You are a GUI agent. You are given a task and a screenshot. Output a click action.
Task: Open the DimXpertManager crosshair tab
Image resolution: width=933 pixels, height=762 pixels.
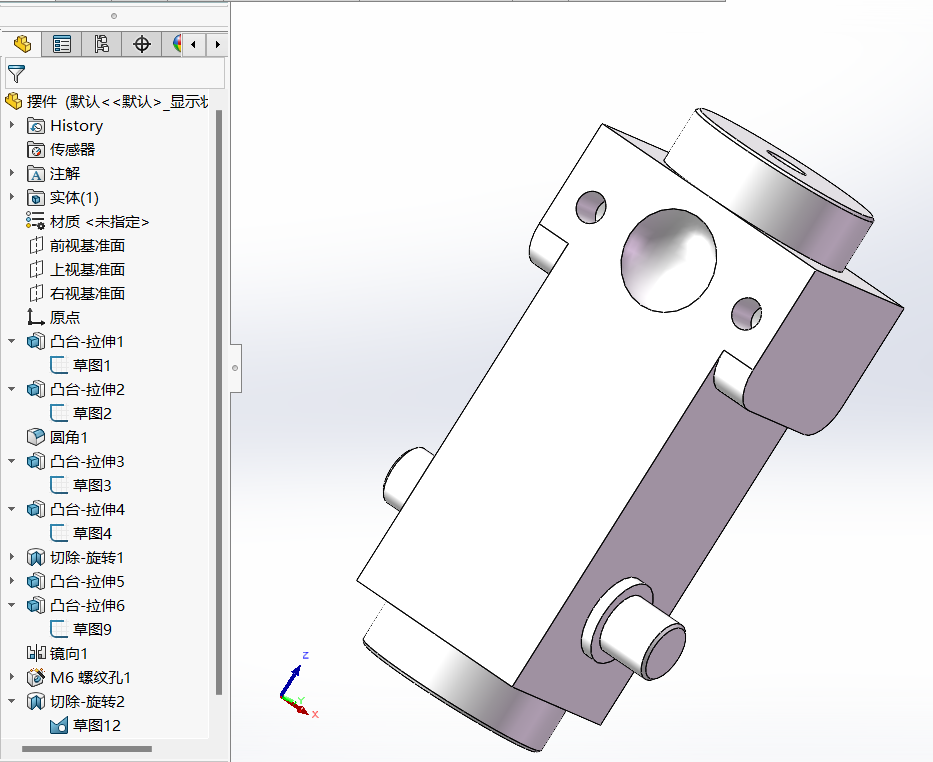point(142,44)
